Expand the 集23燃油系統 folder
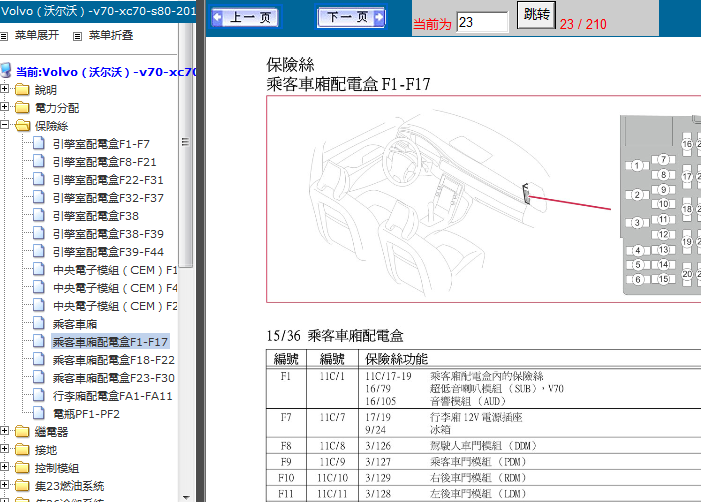 click(4, 485)
